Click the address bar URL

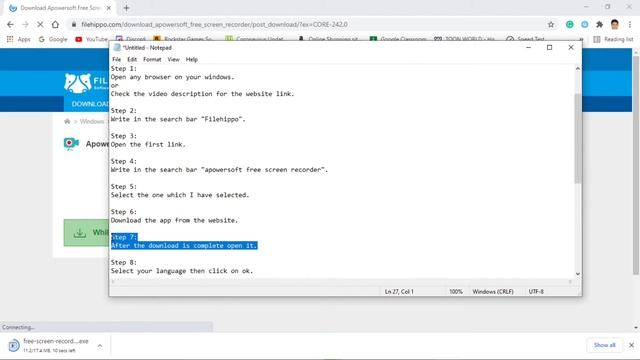tap(214, 24)
